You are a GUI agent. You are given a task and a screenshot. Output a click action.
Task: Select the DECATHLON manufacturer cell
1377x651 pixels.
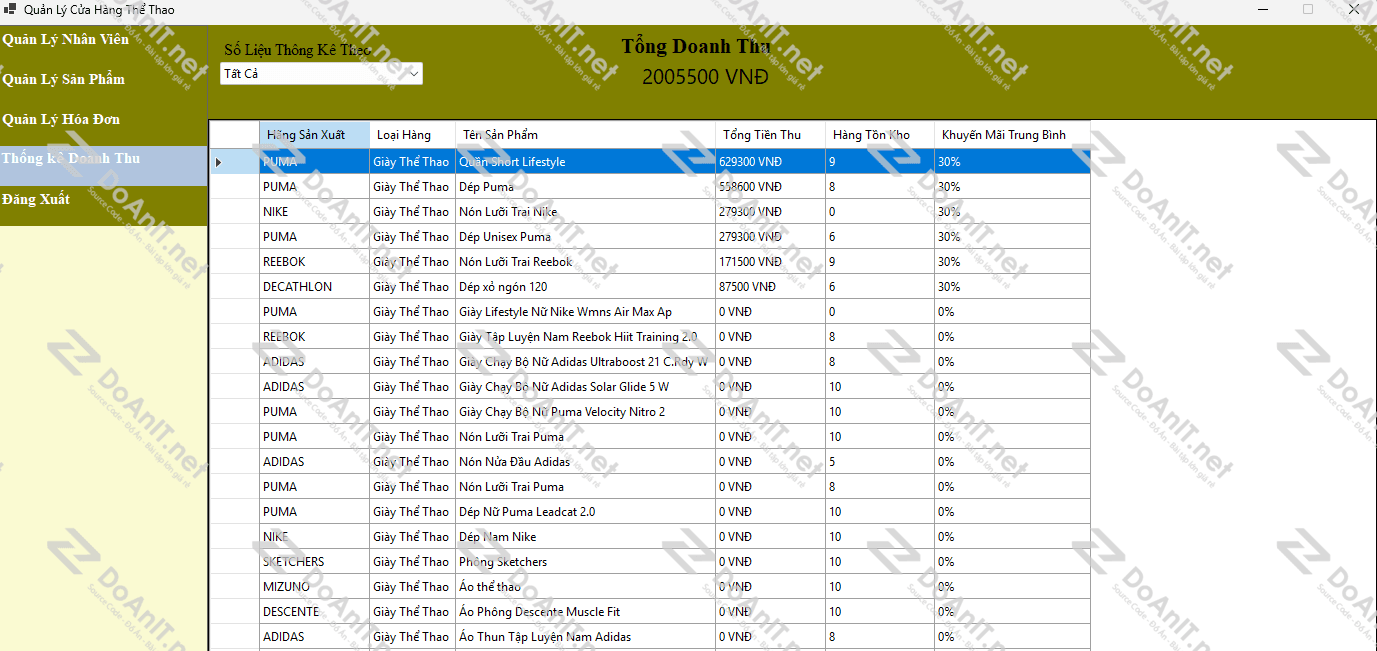point(314,287)
